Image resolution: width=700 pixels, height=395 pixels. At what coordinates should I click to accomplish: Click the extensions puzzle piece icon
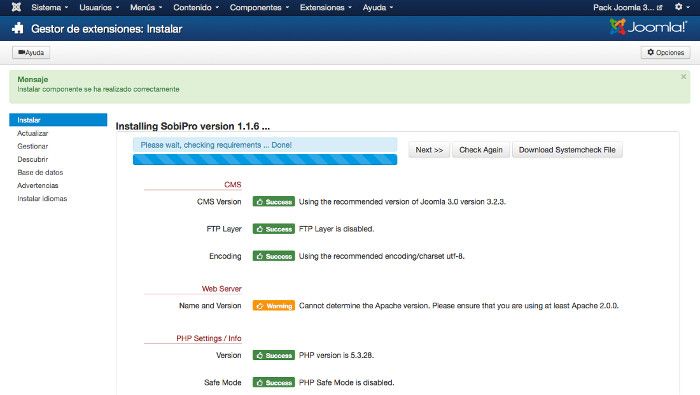[18, 29]
